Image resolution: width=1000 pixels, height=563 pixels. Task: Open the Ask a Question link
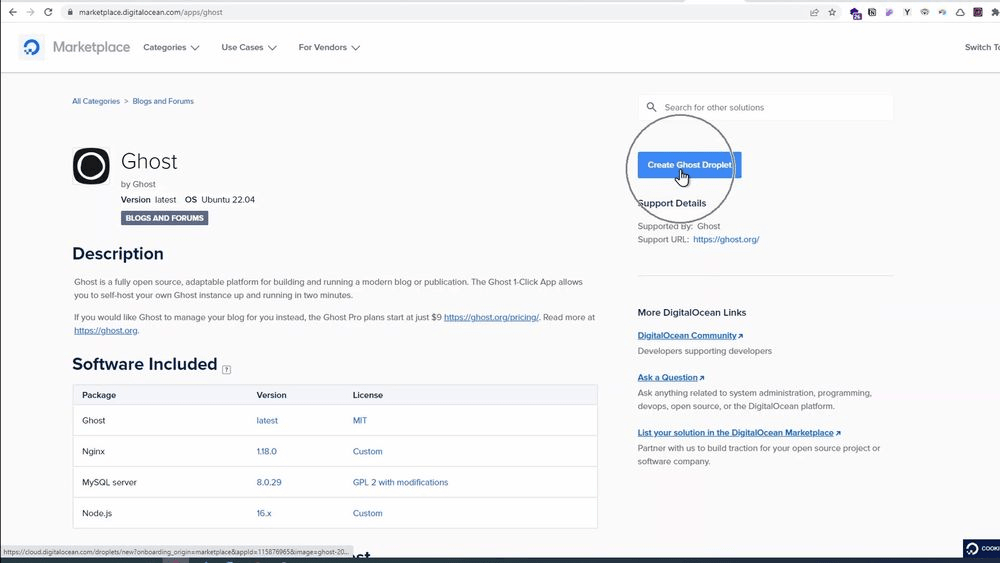[x=671, y=377]
